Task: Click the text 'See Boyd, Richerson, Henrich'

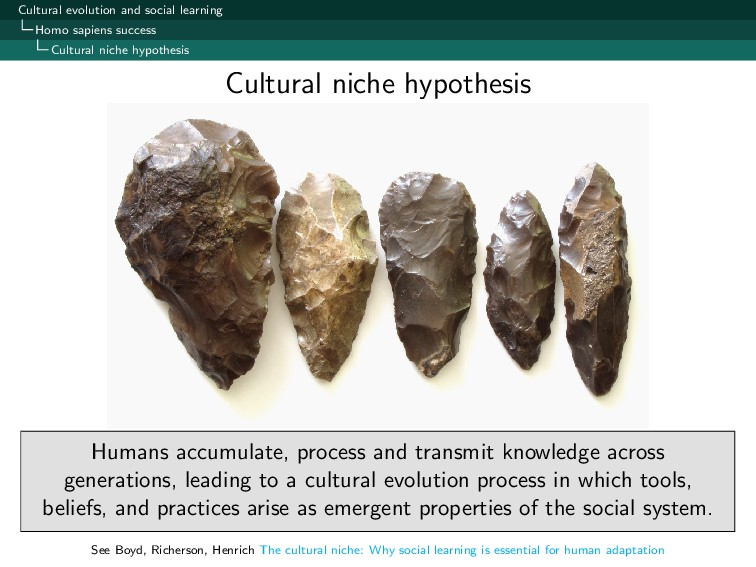Action: pyautogui.click(x=173, y=550)
